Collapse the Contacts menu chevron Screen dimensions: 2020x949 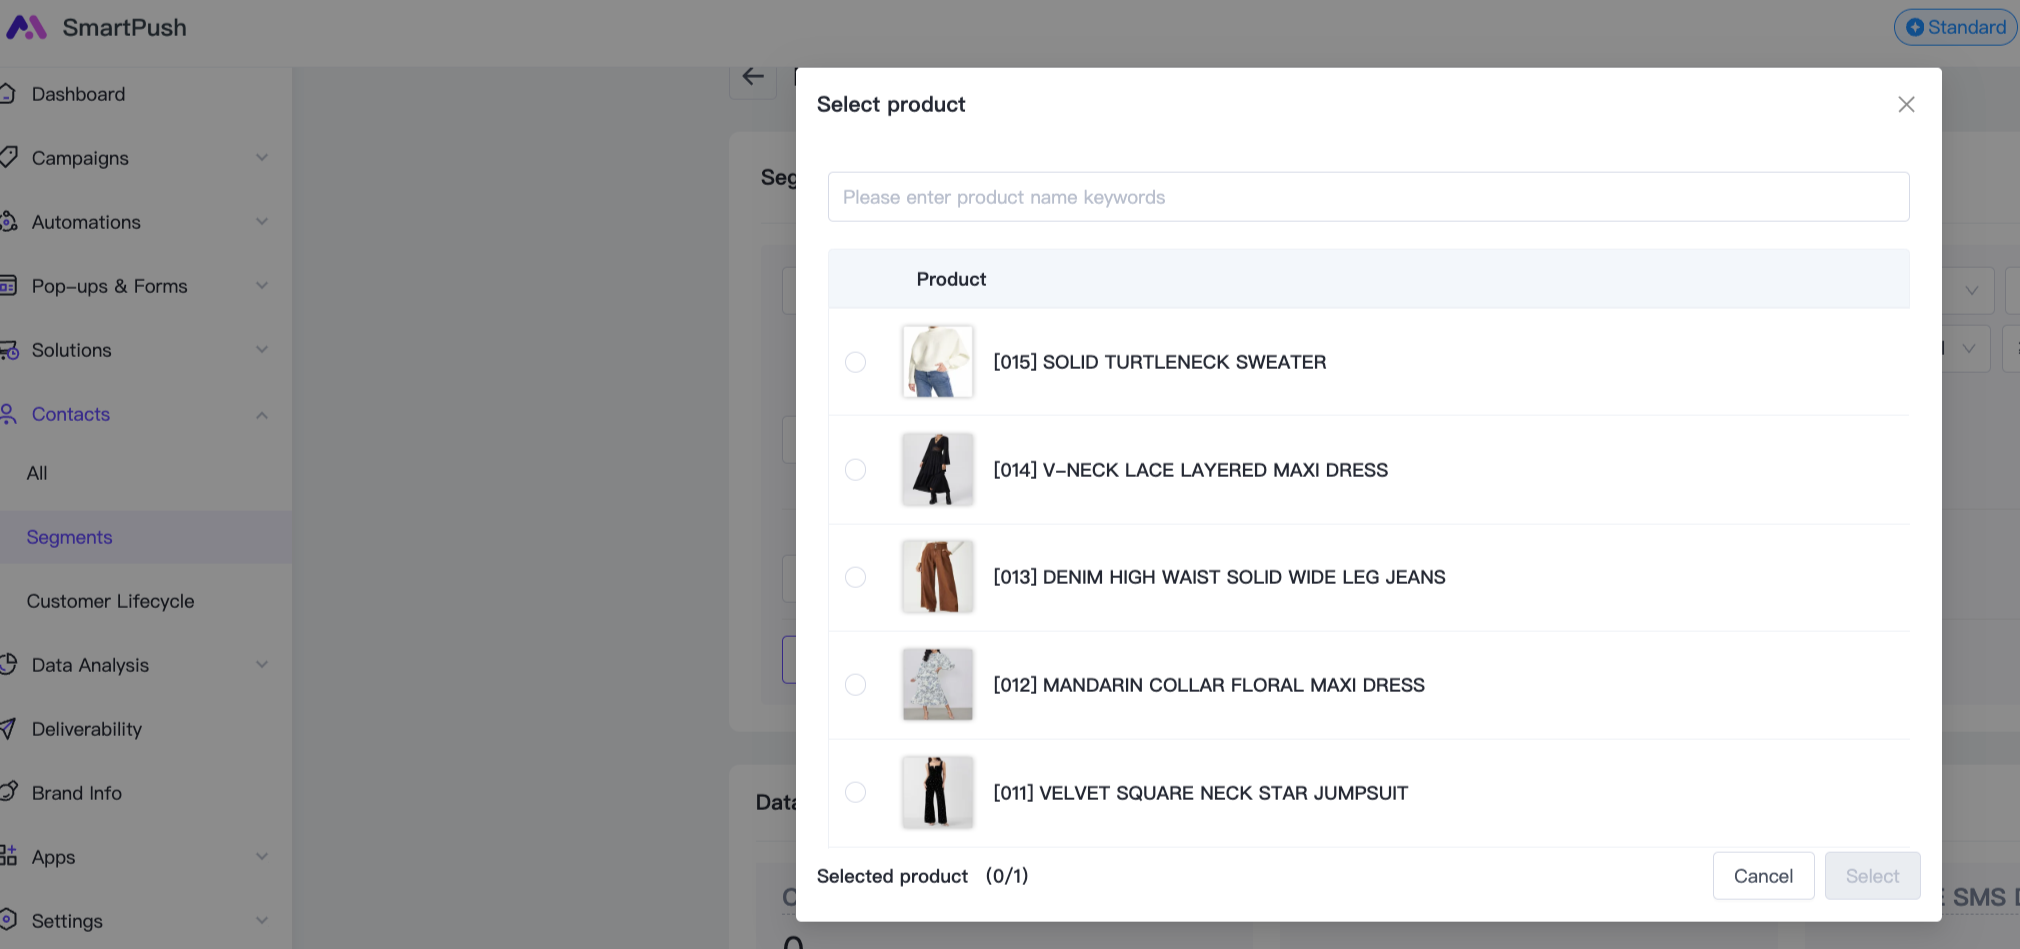[x=262, y=414]
